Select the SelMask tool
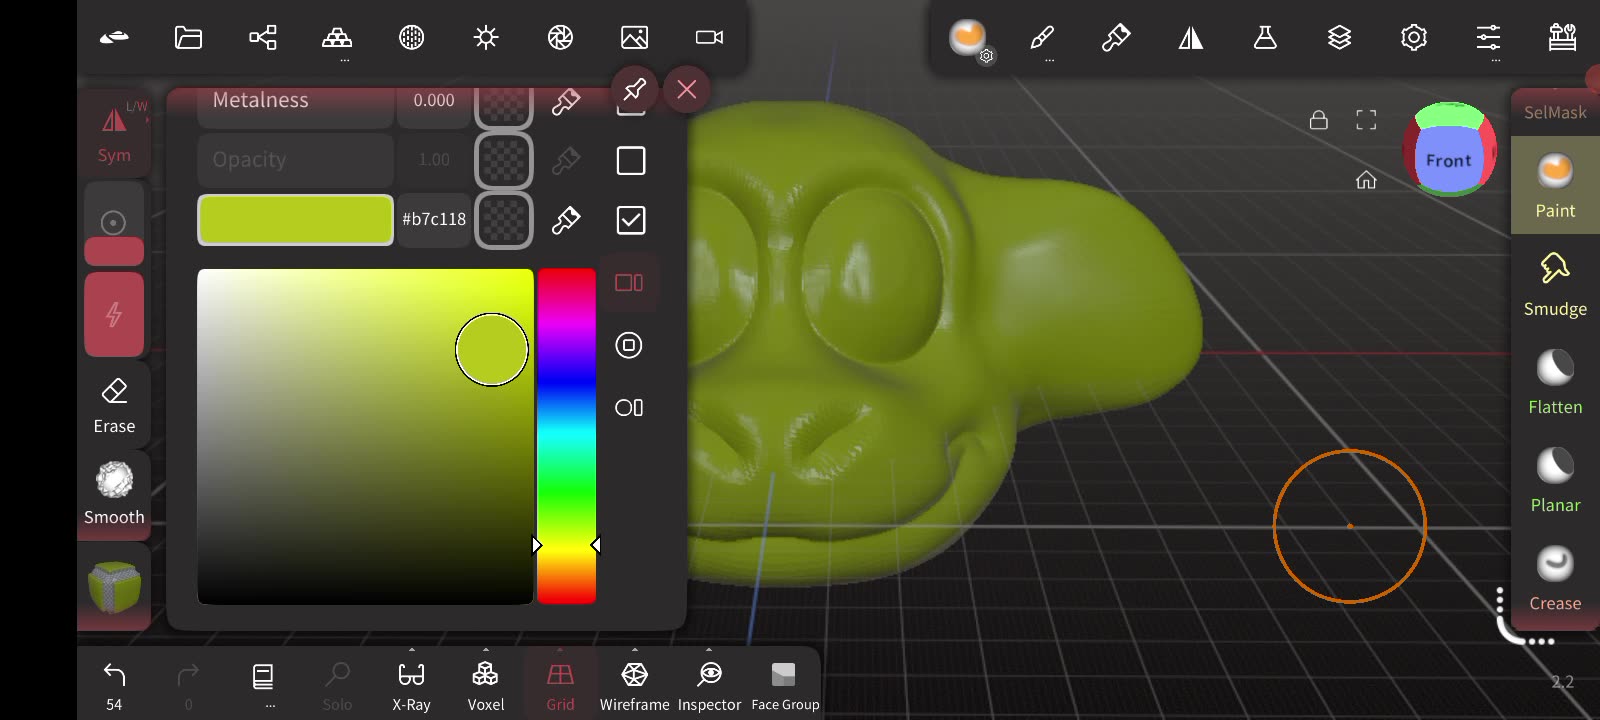 pyautogui.click(x=1555, y=112)
